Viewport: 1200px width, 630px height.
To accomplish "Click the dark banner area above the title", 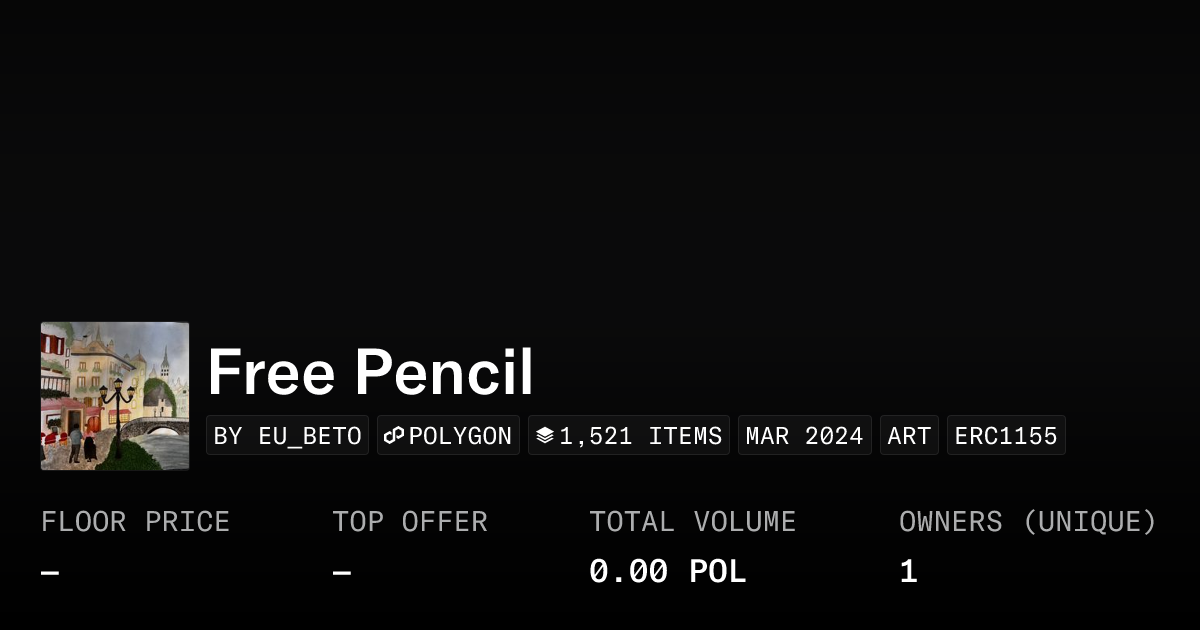I will click(x=600, y=160).
